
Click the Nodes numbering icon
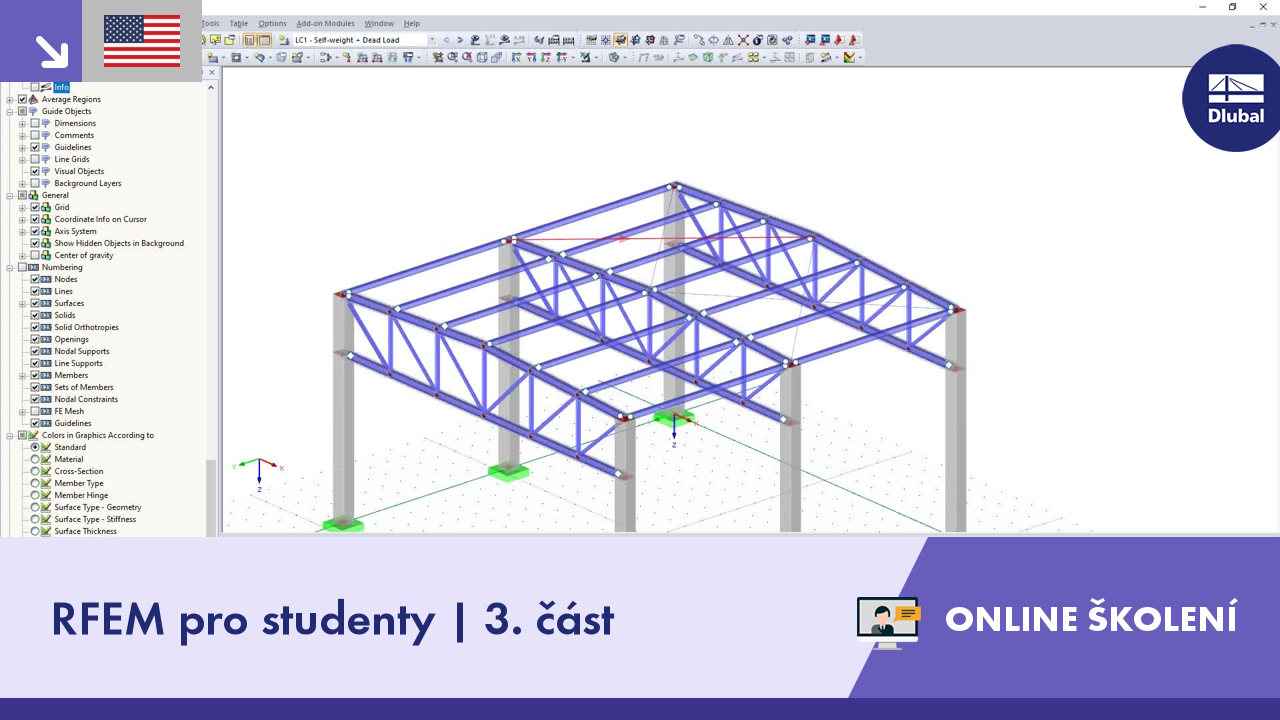pos(46,279)
